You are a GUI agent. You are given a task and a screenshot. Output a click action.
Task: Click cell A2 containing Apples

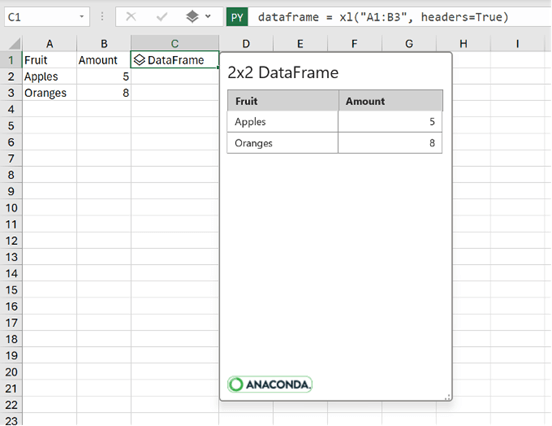click(x=50, y=76)
